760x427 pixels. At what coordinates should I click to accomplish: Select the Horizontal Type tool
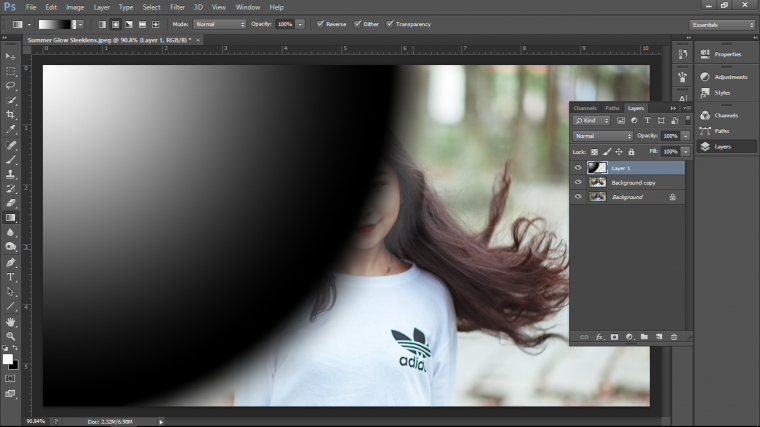coord(10,277)
